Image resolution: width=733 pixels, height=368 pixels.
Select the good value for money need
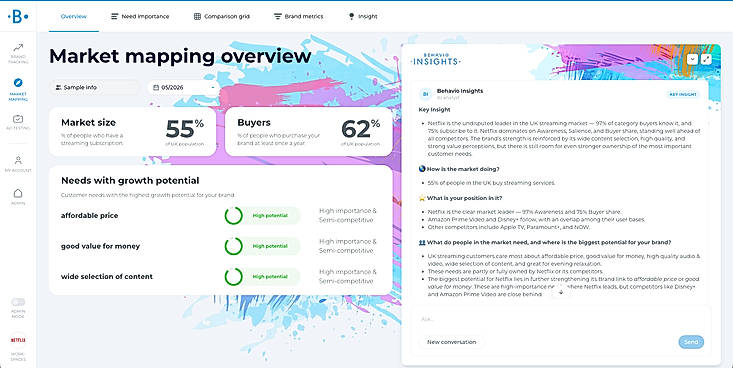tap(101, 246)
